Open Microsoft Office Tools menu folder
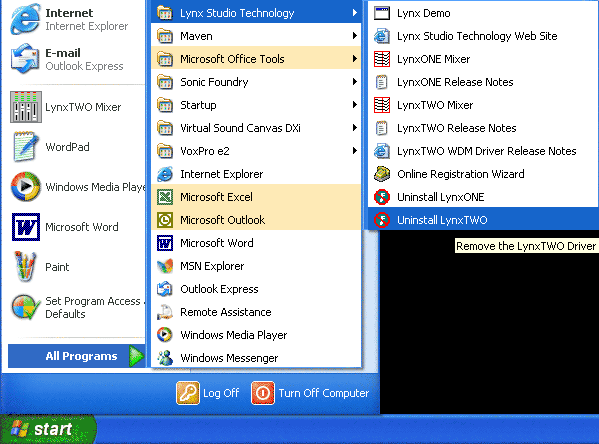The height and width of the screenshot is (444, 599). tap(256, 59)
